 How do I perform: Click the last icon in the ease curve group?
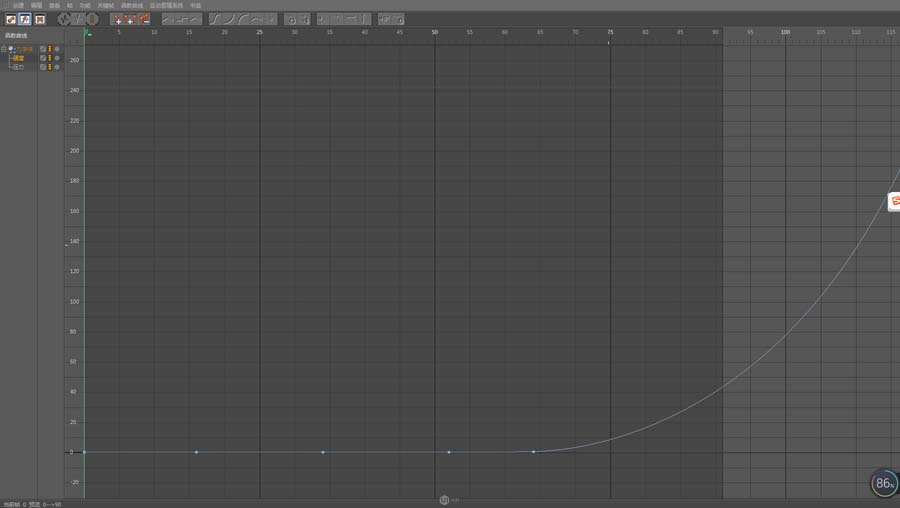[x=270, y=19]
